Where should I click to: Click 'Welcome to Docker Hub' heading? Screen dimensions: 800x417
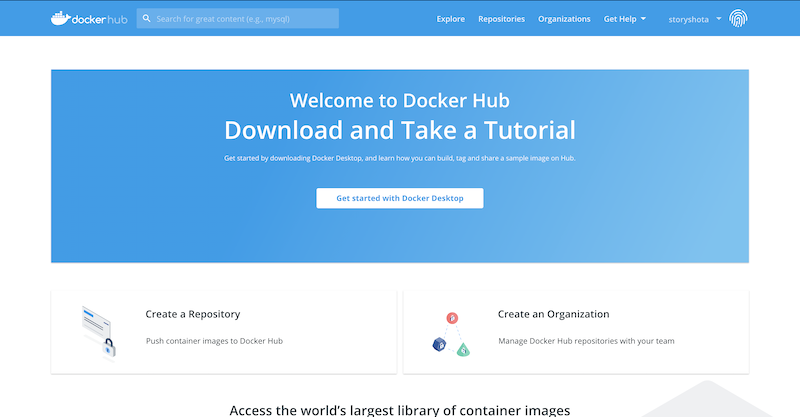point(400,101)
